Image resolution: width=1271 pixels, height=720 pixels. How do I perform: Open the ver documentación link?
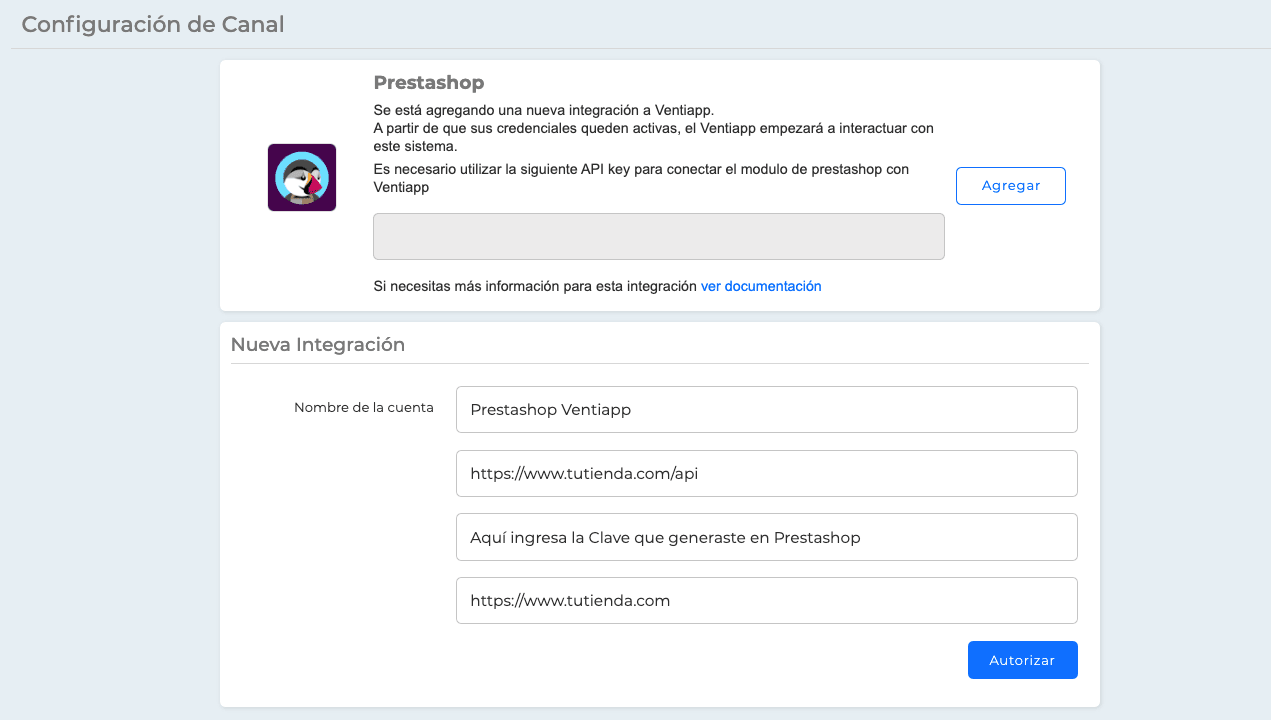761,286
